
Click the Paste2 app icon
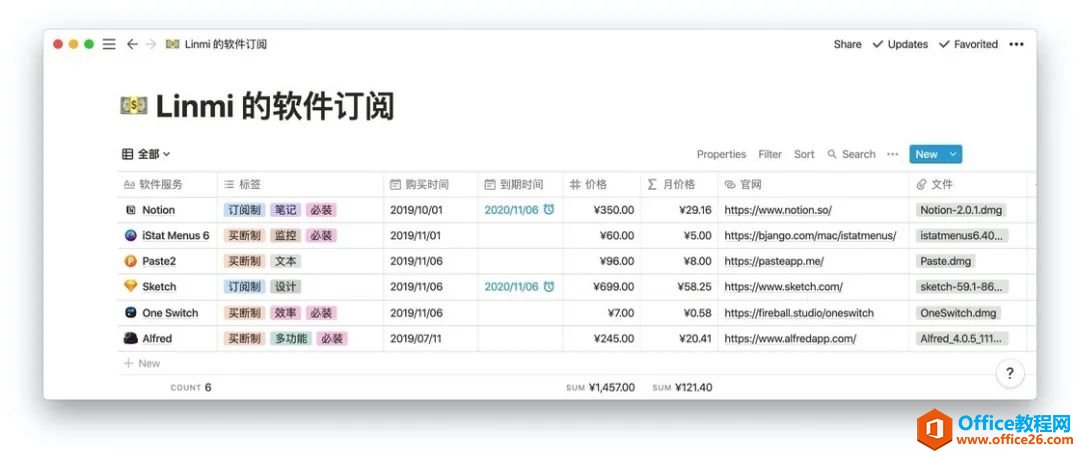131,261
